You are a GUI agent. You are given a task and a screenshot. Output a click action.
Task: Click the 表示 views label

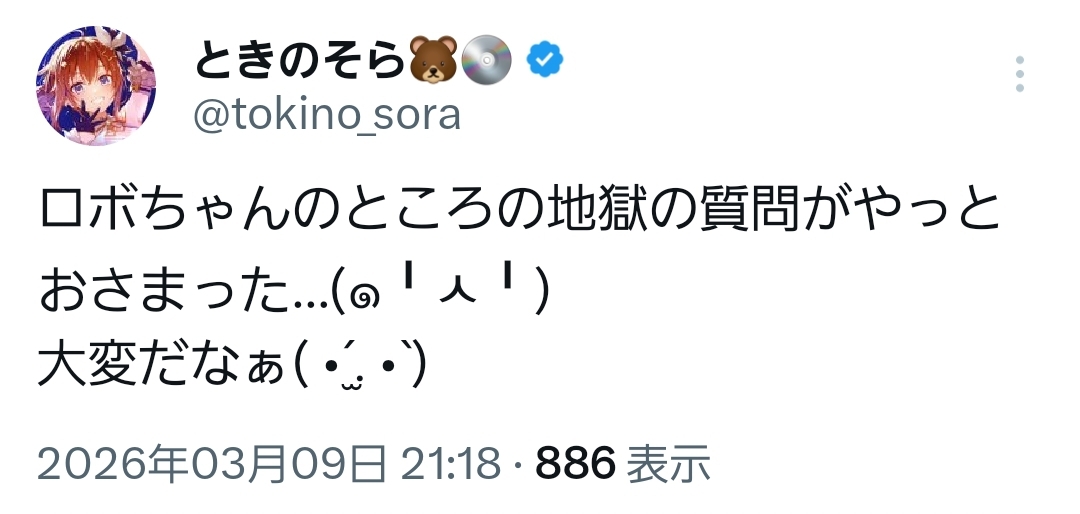pyautogui.click(x=668, y=463)
